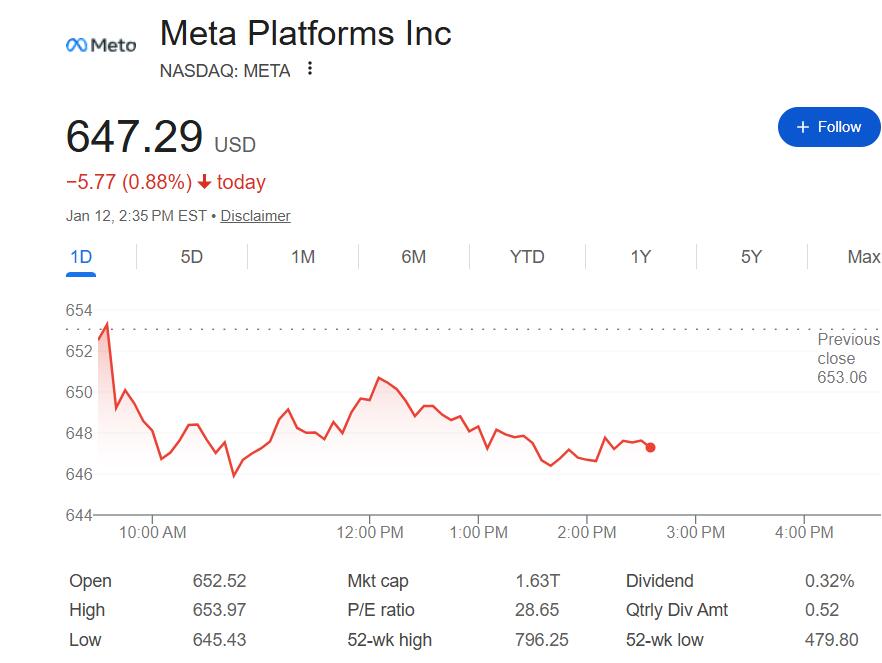Click the Follow button

[x=828, y=127]
